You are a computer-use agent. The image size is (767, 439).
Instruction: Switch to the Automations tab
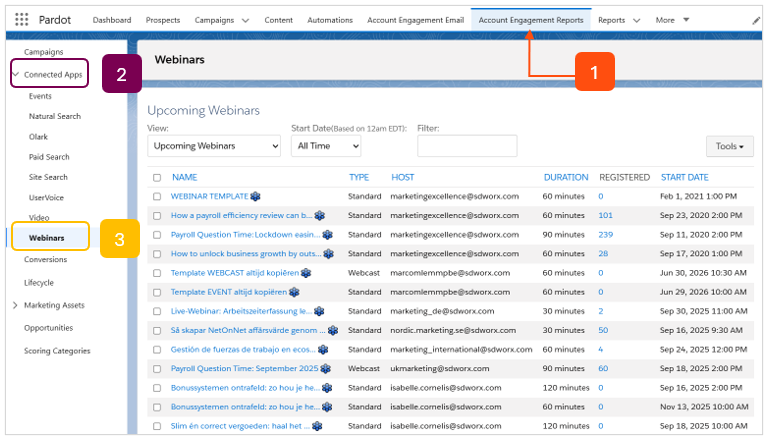pyautogui.click(x=330, y=20)
